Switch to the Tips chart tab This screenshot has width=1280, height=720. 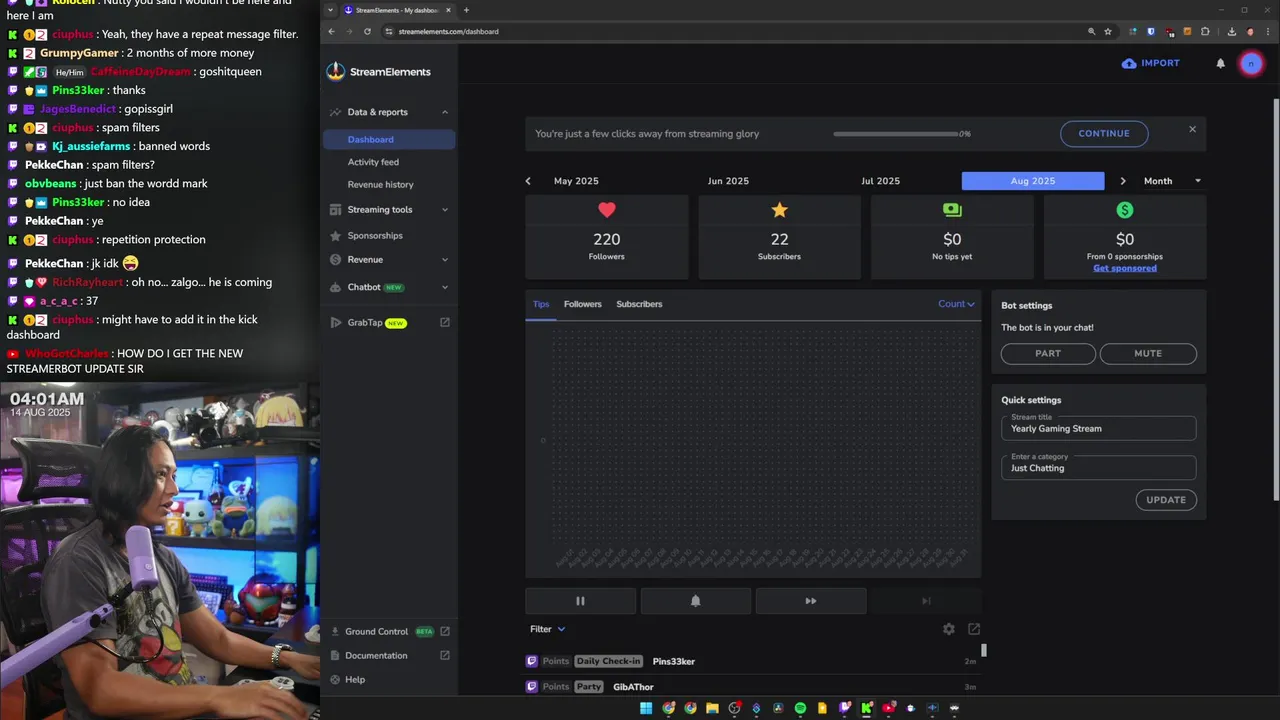click(x=541, y=304)
